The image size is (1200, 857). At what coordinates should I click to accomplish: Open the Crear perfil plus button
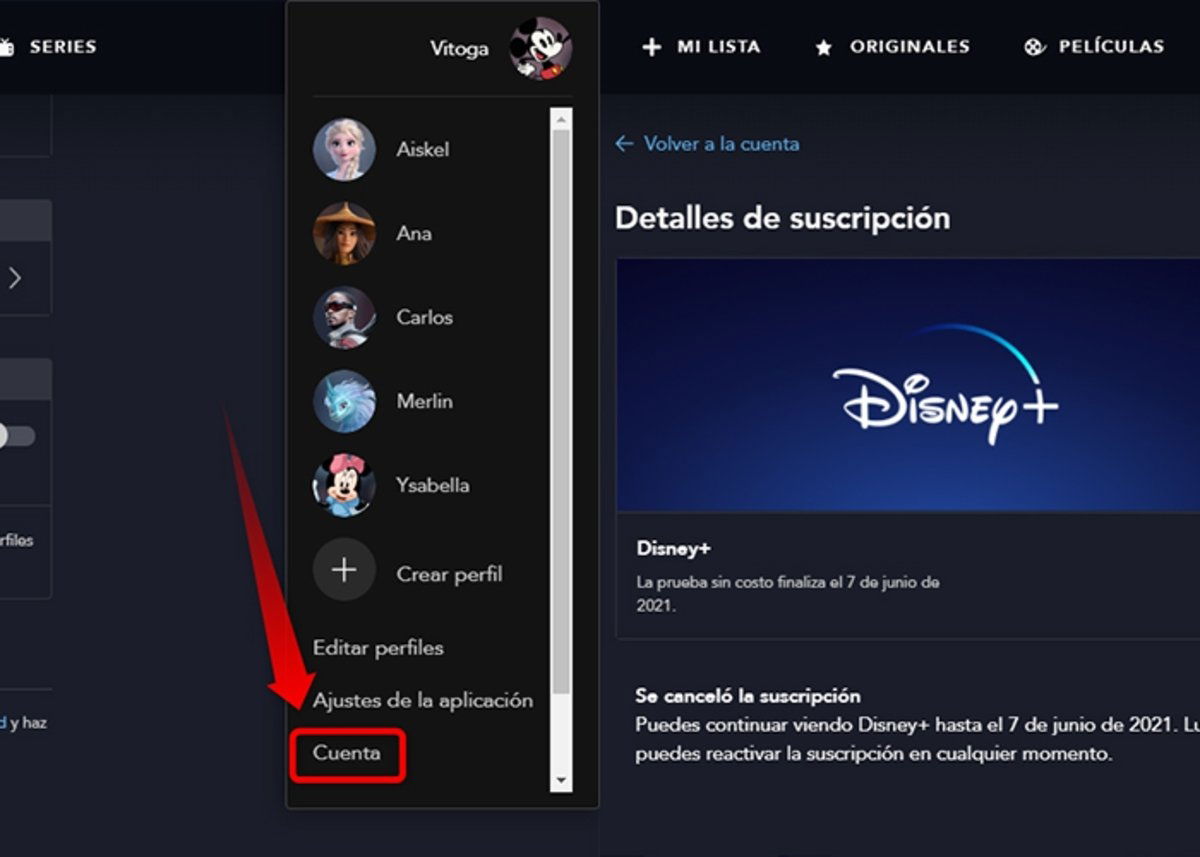click(x=344, y=571)
